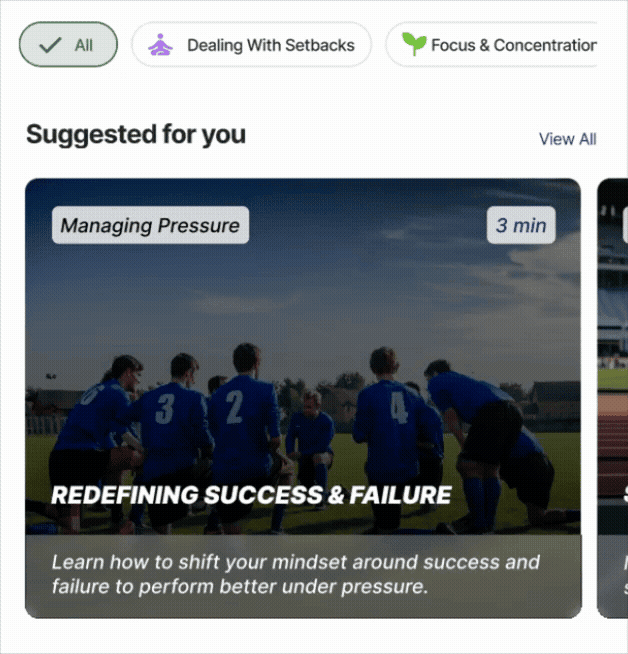Open the partially visible next suggestion card

point(612,400)
